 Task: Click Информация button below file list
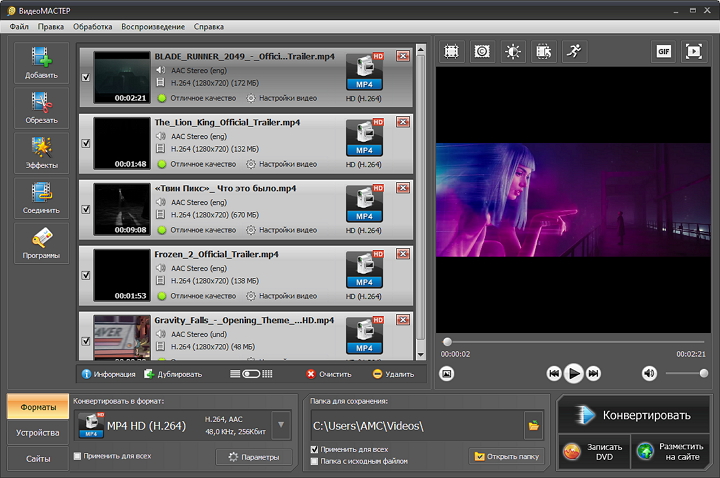[108, 374]
